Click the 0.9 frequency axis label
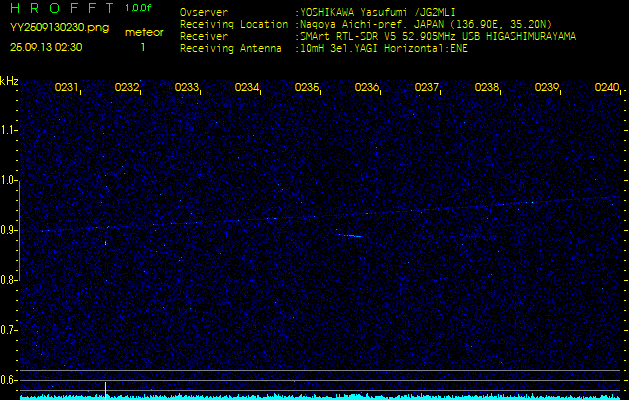This screenshot has width=629, height=400. coord(9,230)
